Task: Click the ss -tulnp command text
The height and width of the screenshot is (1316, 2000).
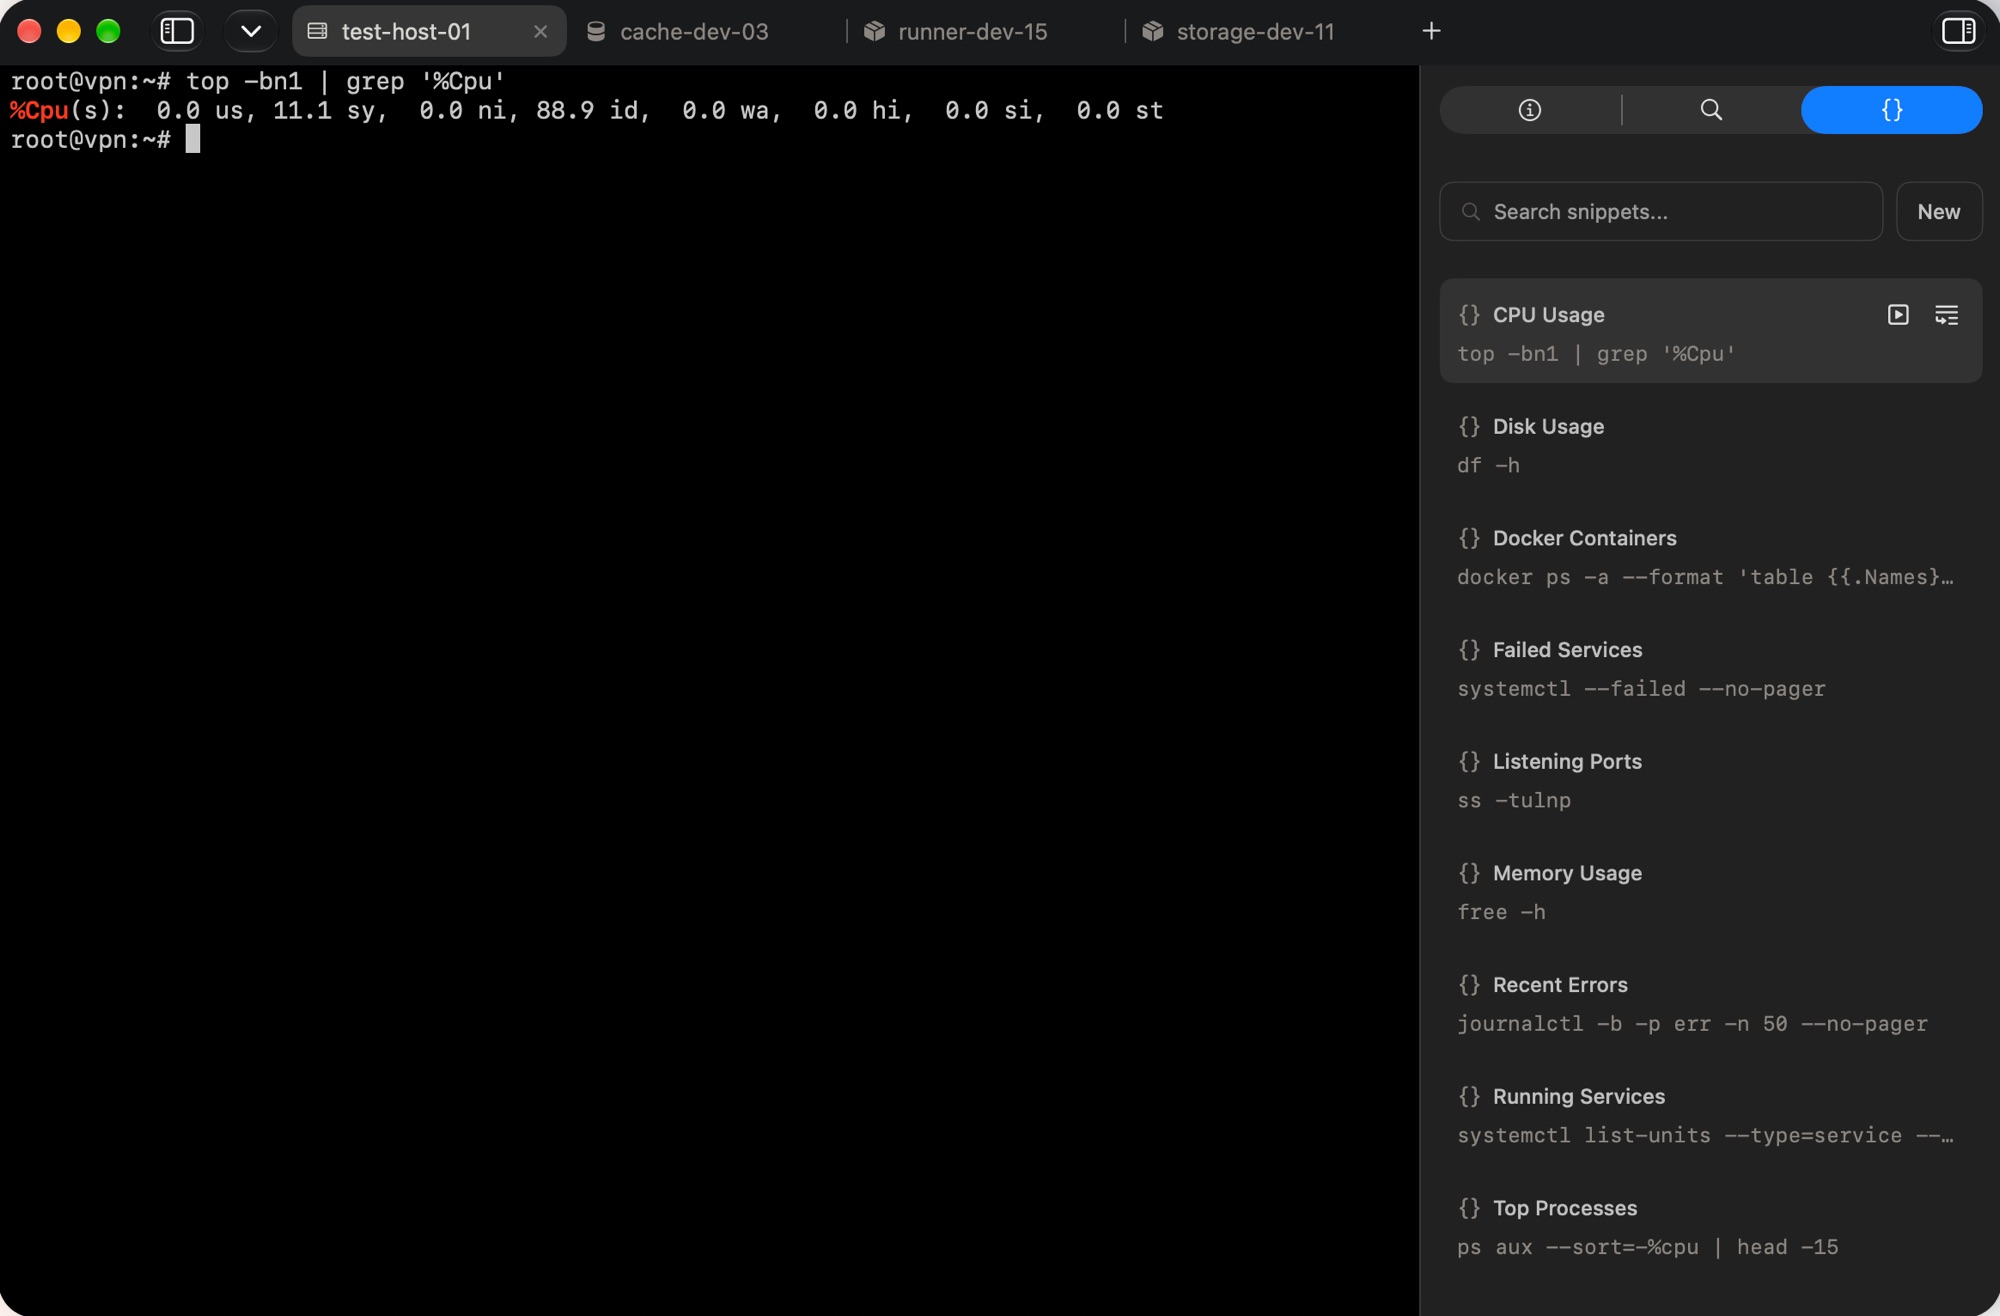Action: [1514, 800]
